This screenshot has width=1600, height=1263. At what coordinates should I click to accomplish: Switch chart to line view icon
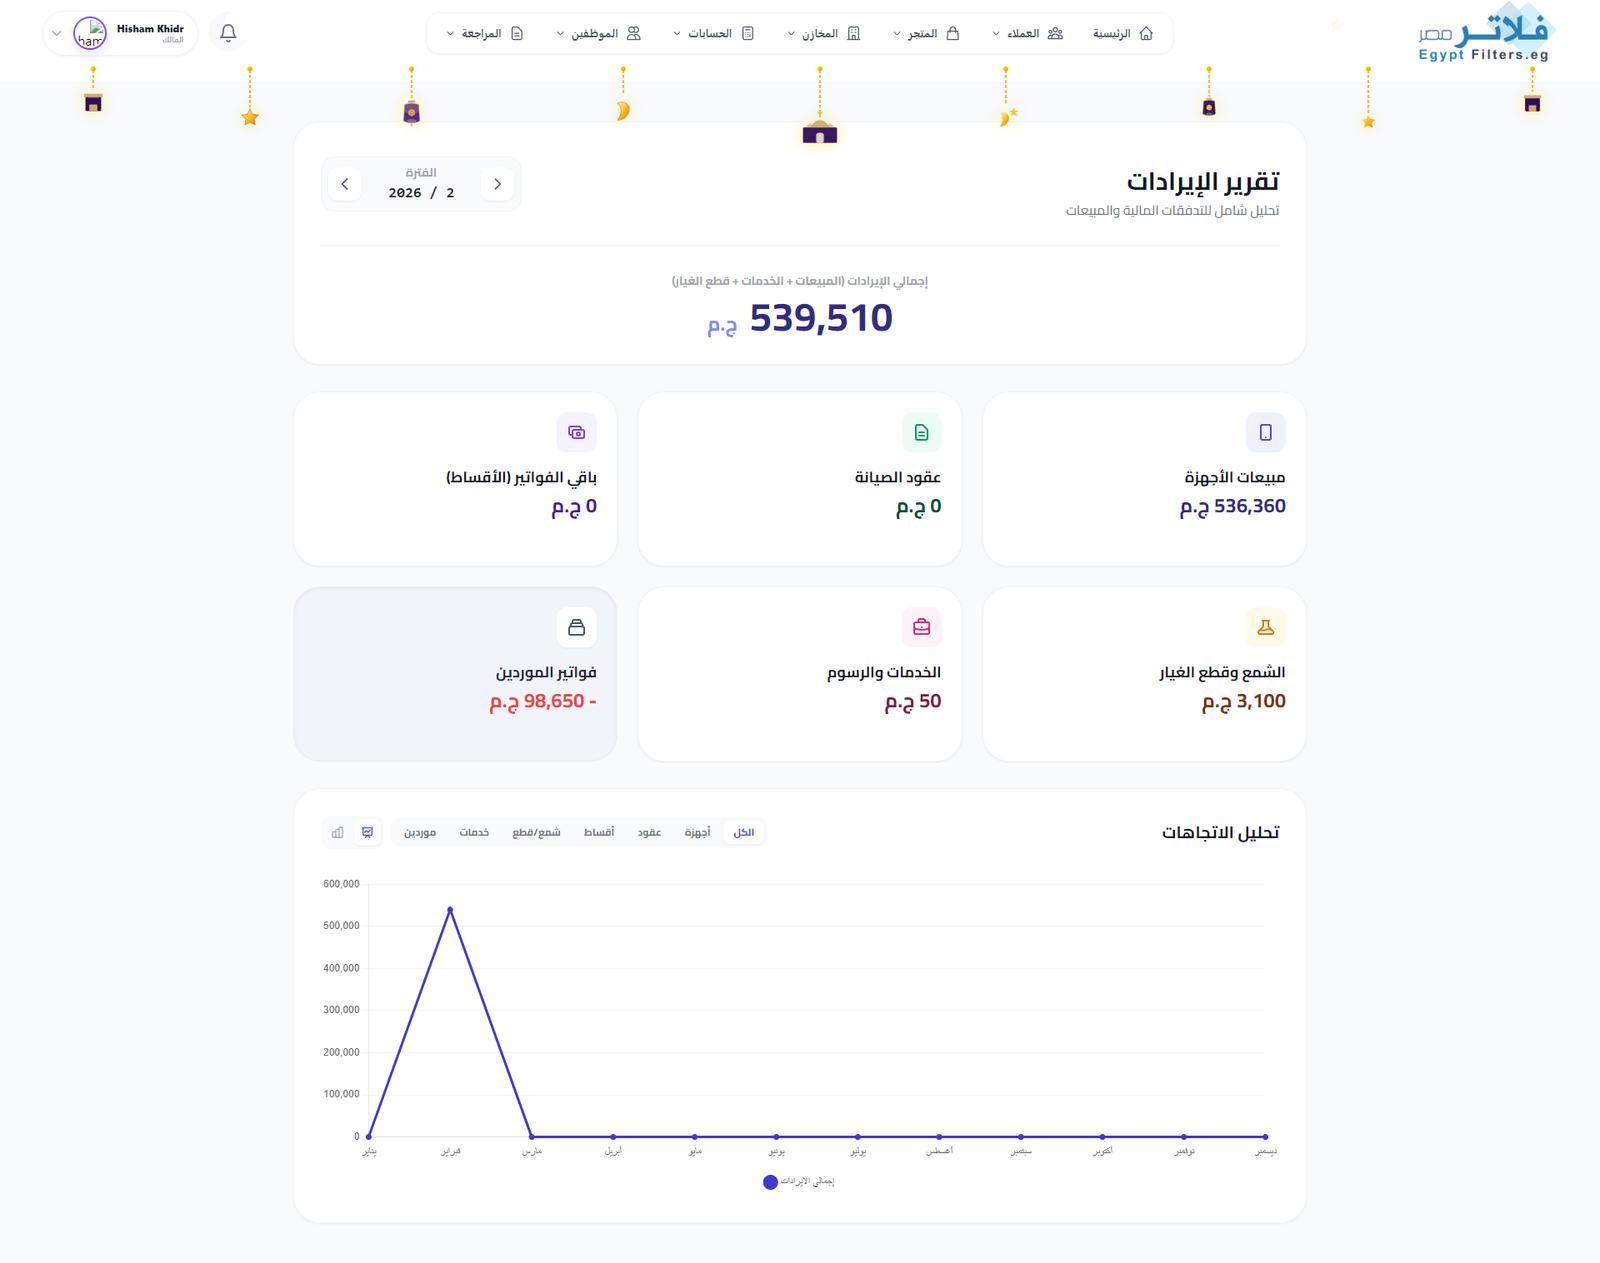point(368,832)
